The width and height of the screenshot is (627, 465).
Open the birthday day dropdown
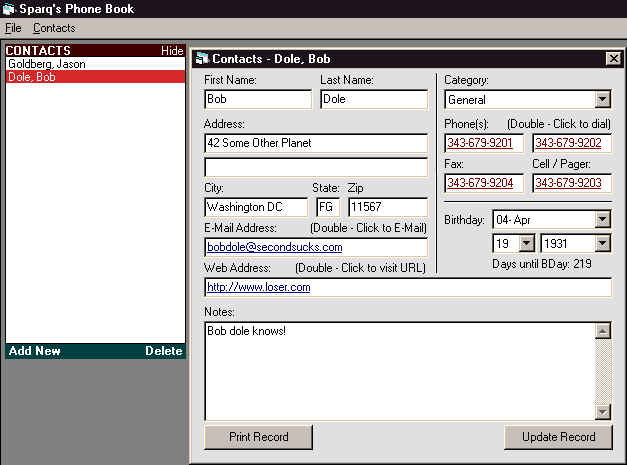point(526,243)
